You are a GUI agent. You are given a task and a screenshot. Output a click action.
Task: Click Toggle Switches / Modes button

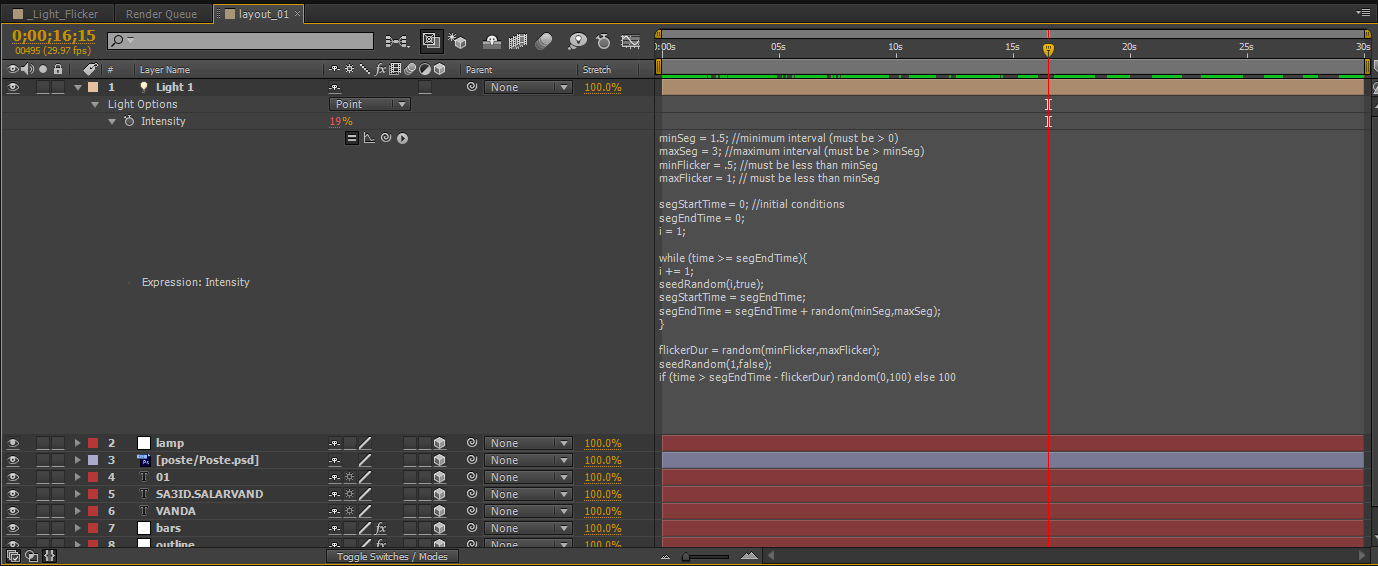point(392,556)
